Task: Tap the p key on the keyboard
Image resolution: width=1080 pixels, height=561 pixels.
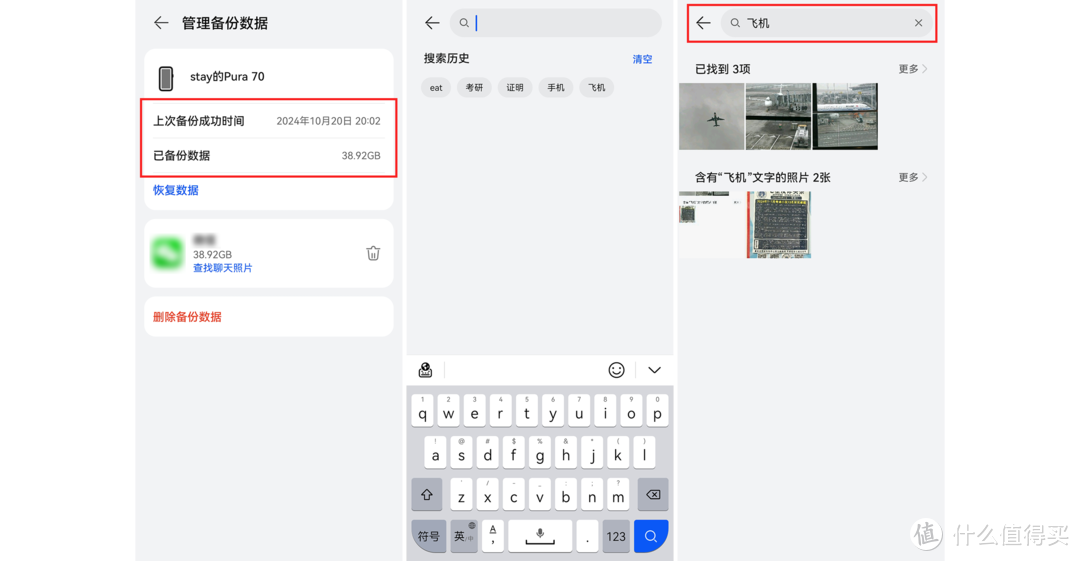Action: tap(657, 410)
